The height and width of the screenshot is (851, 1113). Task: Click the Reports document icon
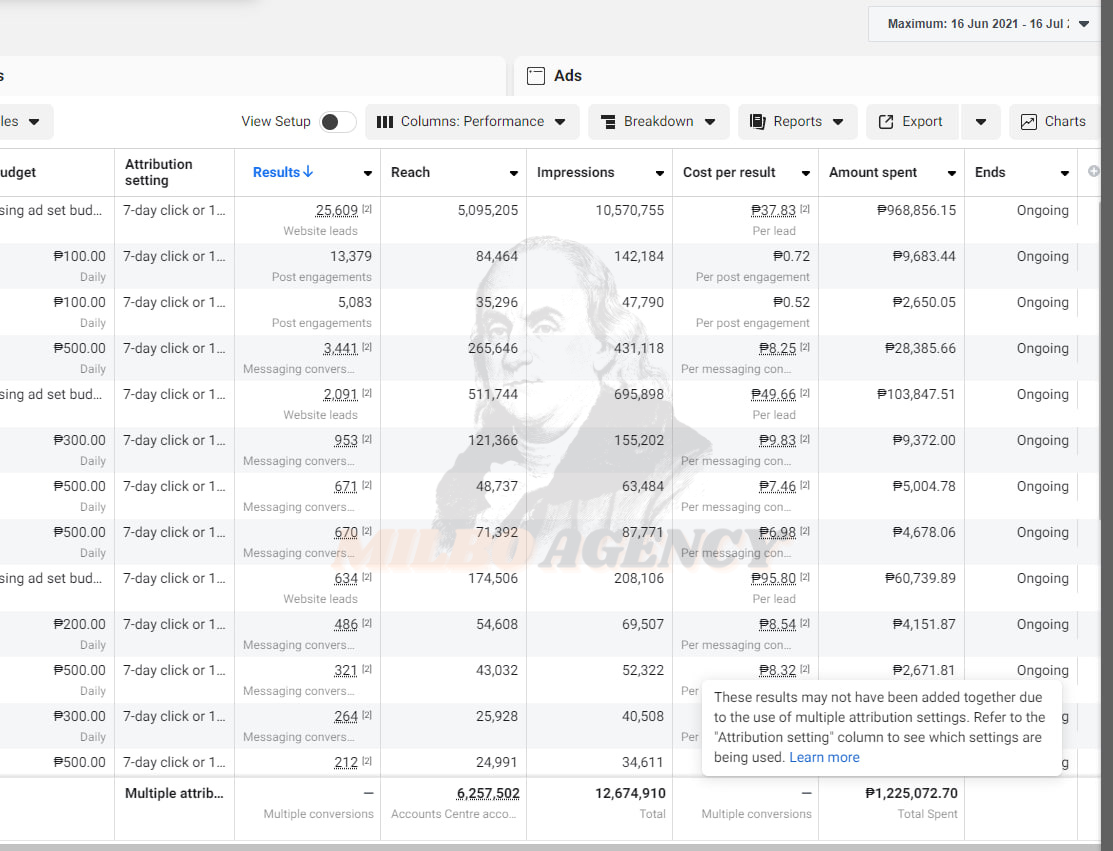758,122
